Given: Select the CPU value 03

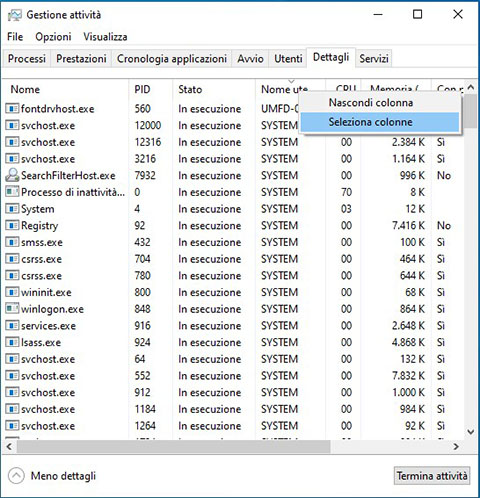Looking at the screenshot, I should click(346, 209).
